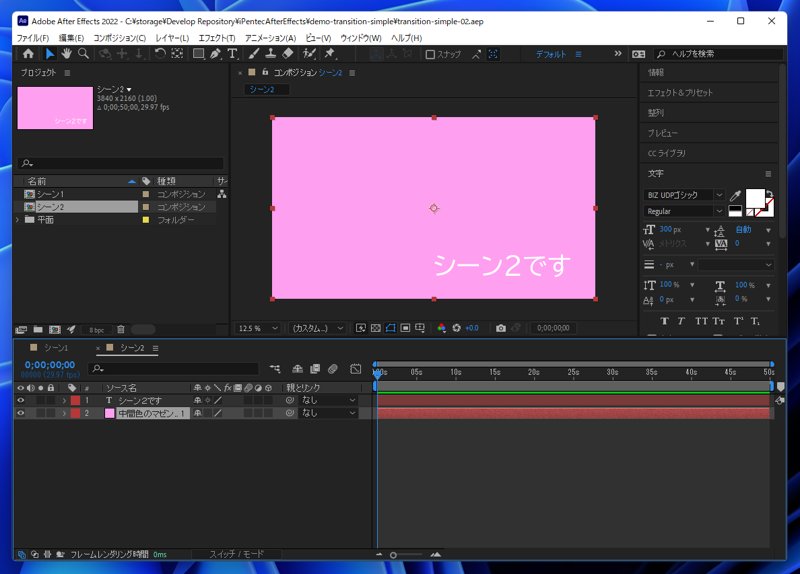
Task: Click the white fill color swatch
Action: point(754,197)
